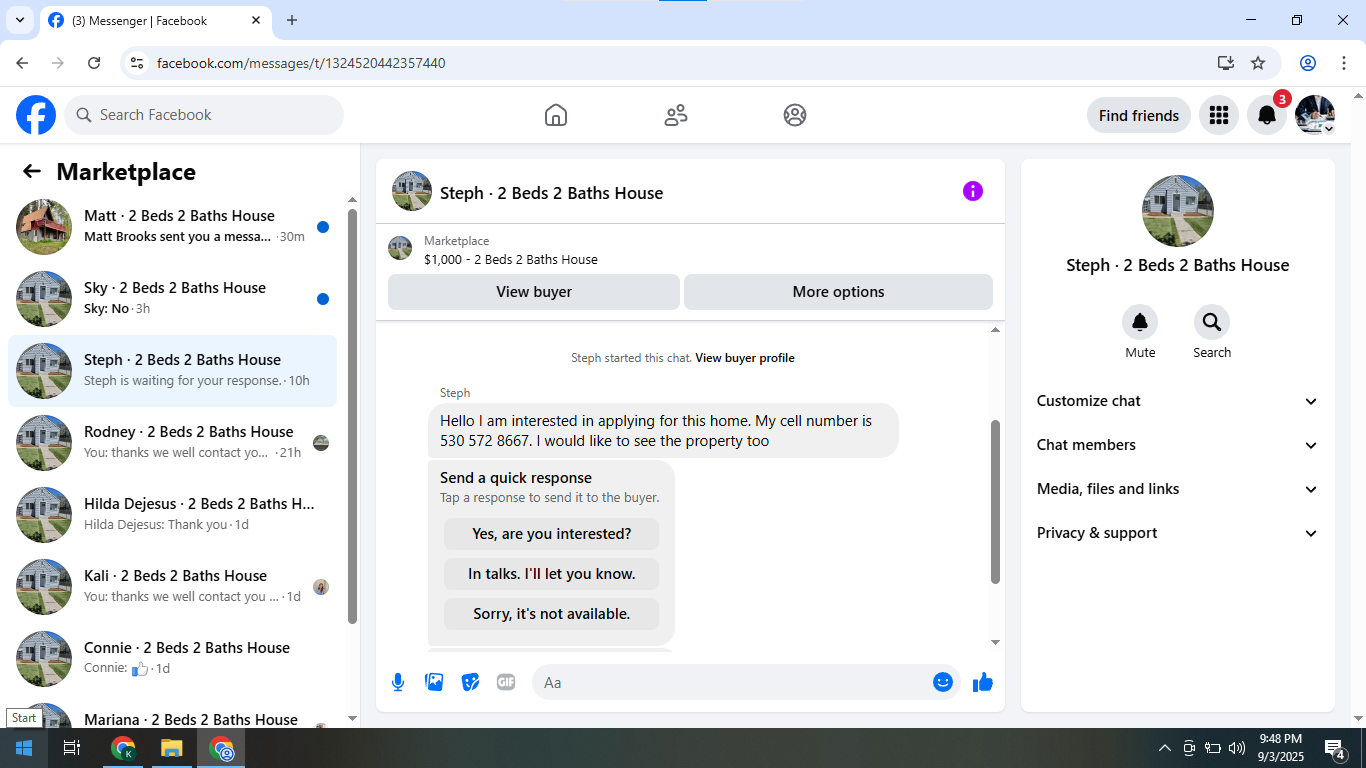Image resolution: width=1366 pixels, height=768 pixels.
Task: Reload the page in Chrome
Action: [94, 63]
